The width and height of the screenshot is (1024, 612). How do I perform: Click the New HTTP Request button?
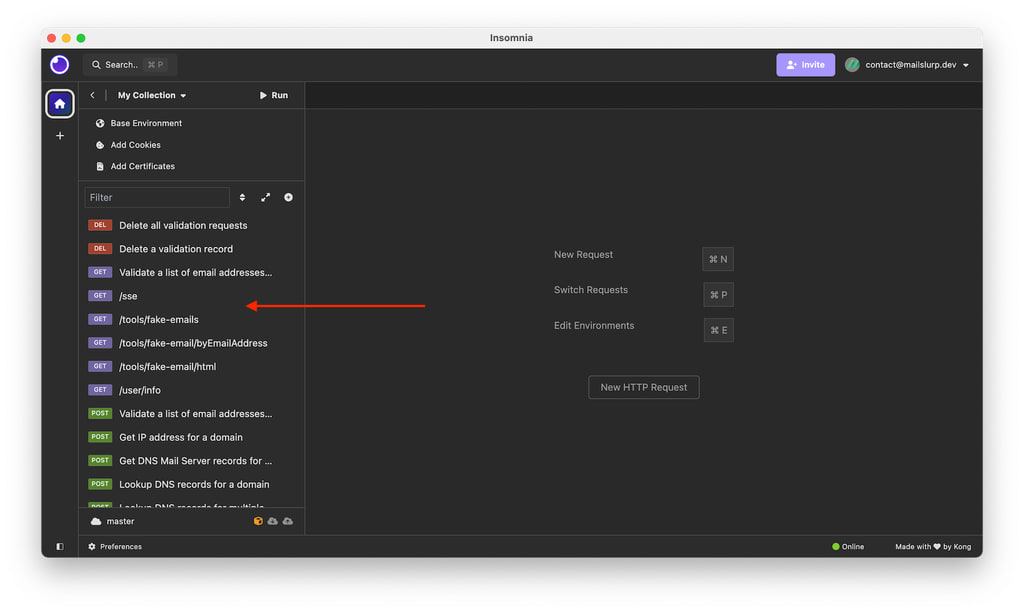point(643,387)
